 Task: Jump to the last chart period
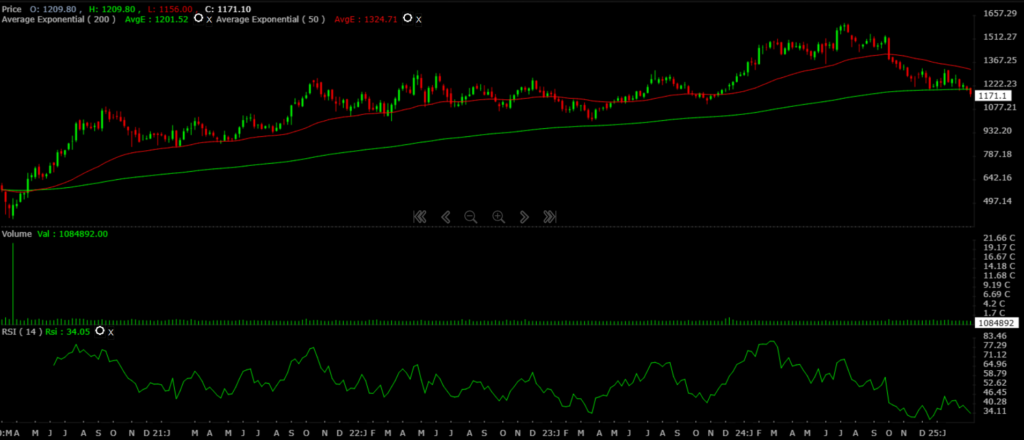point(550,217)
